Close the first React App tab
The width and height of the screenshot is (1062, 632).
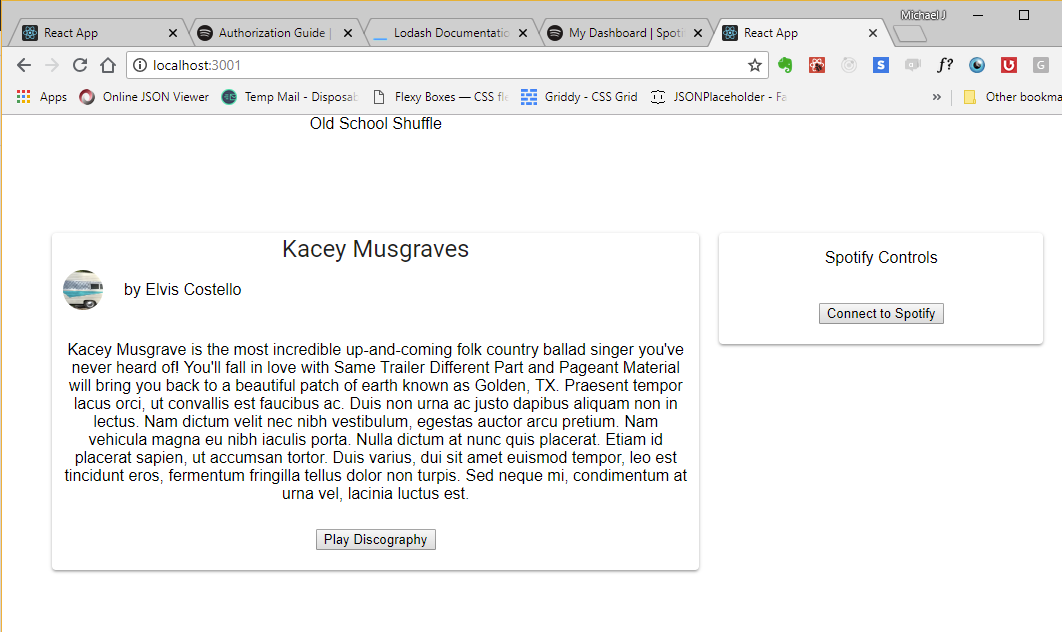coord(173,33)
